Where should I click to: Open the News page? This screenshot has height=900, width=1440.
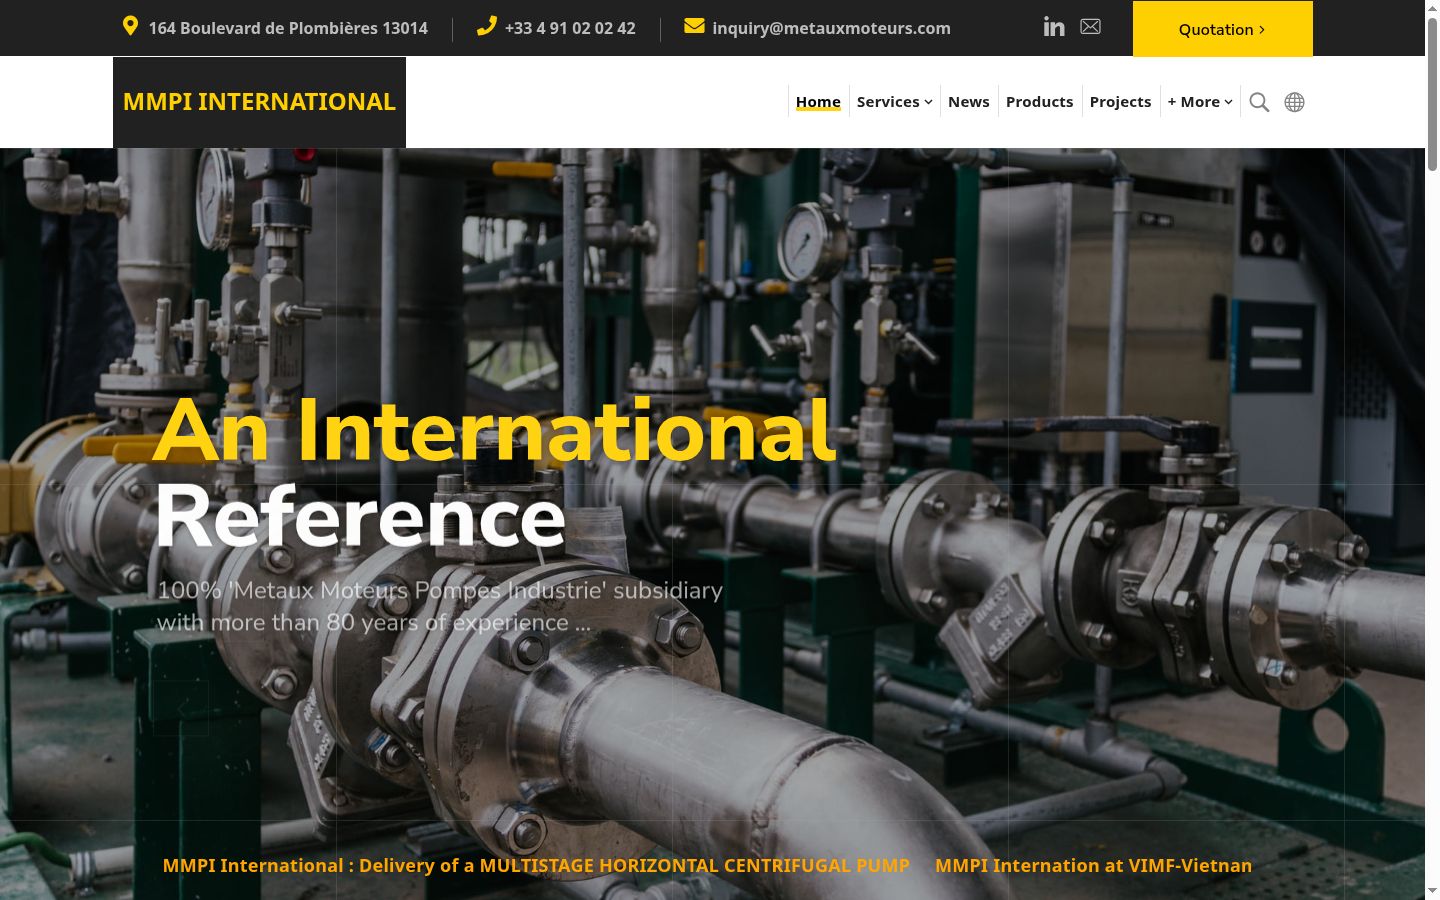coord(968,102)
